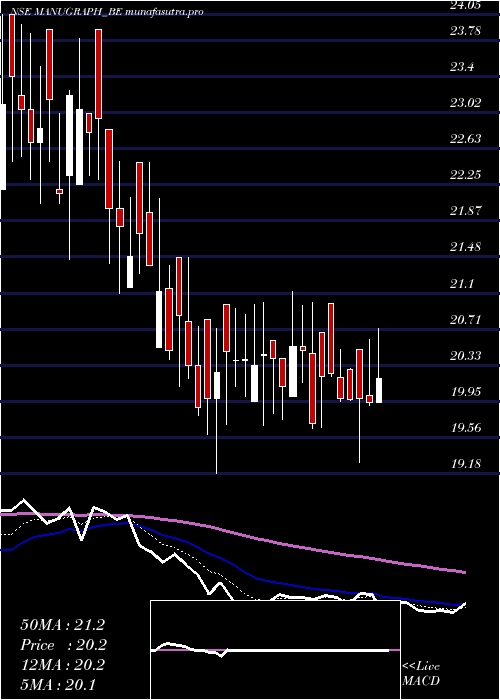Click the 21.1 price axis label
This screenshot has height=700, width=500.
tap(462, 283)
